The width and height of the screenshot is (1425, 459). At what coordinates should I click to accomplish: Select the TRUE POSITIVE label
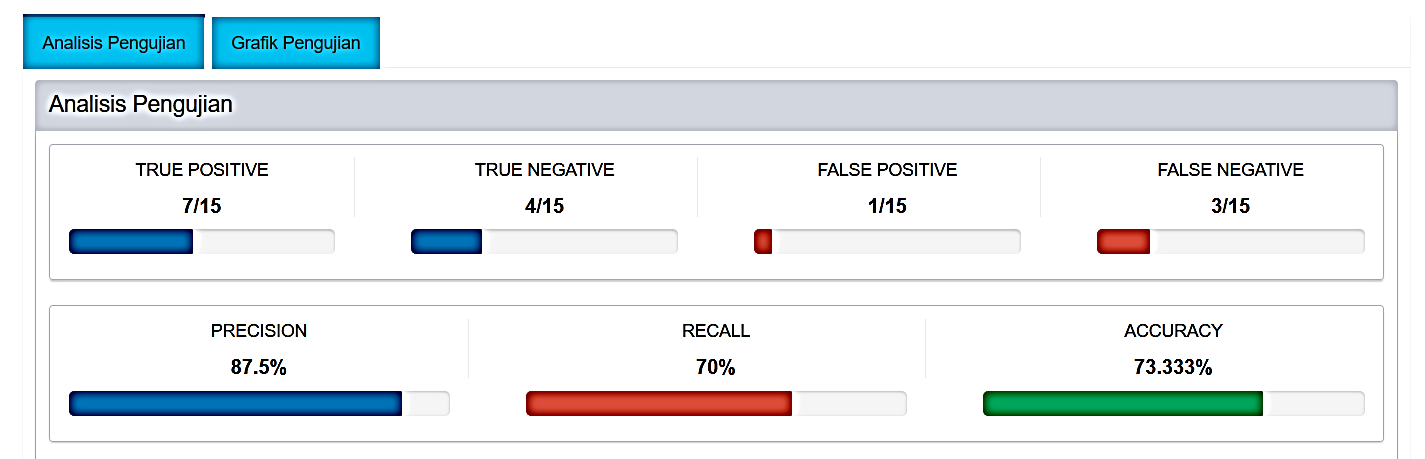(202, 170)
